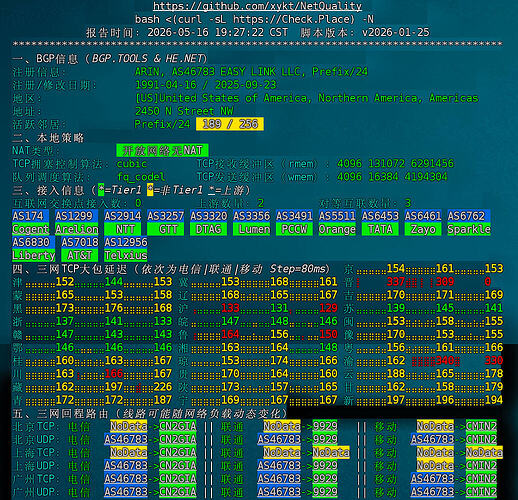This screenshot has height=500, width=518.
Task: Select the 194 latency value
Action: click(494, 400)
